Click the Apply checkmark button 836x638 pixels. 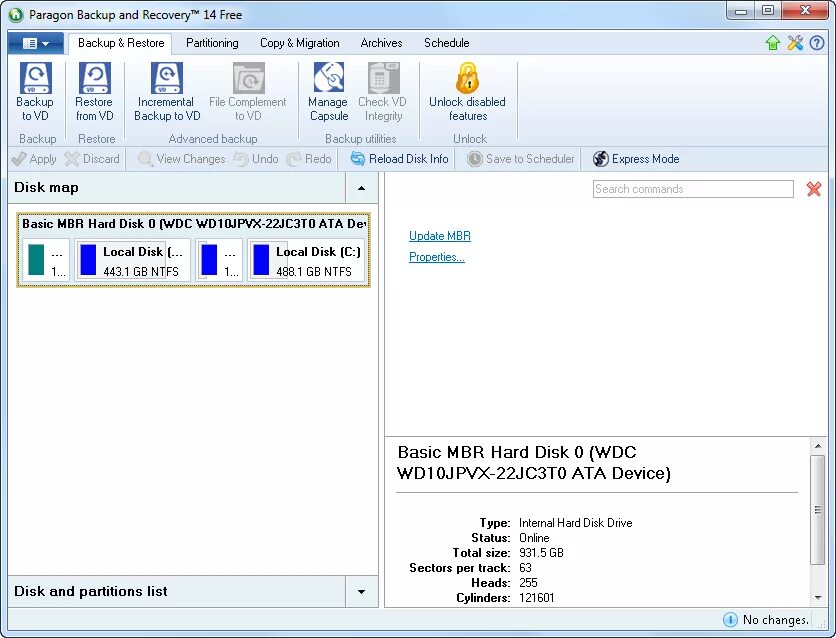[x=34, y=159]
